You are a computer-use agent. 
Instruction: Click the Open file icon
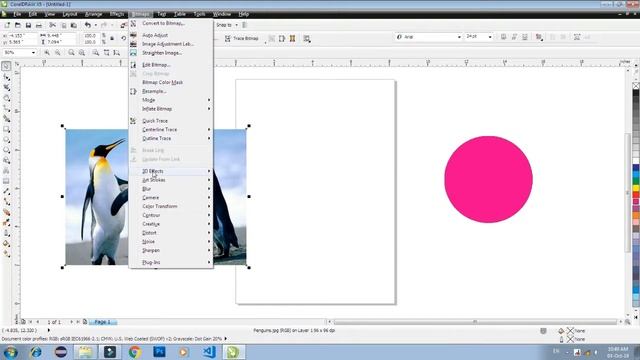point(18,25)
